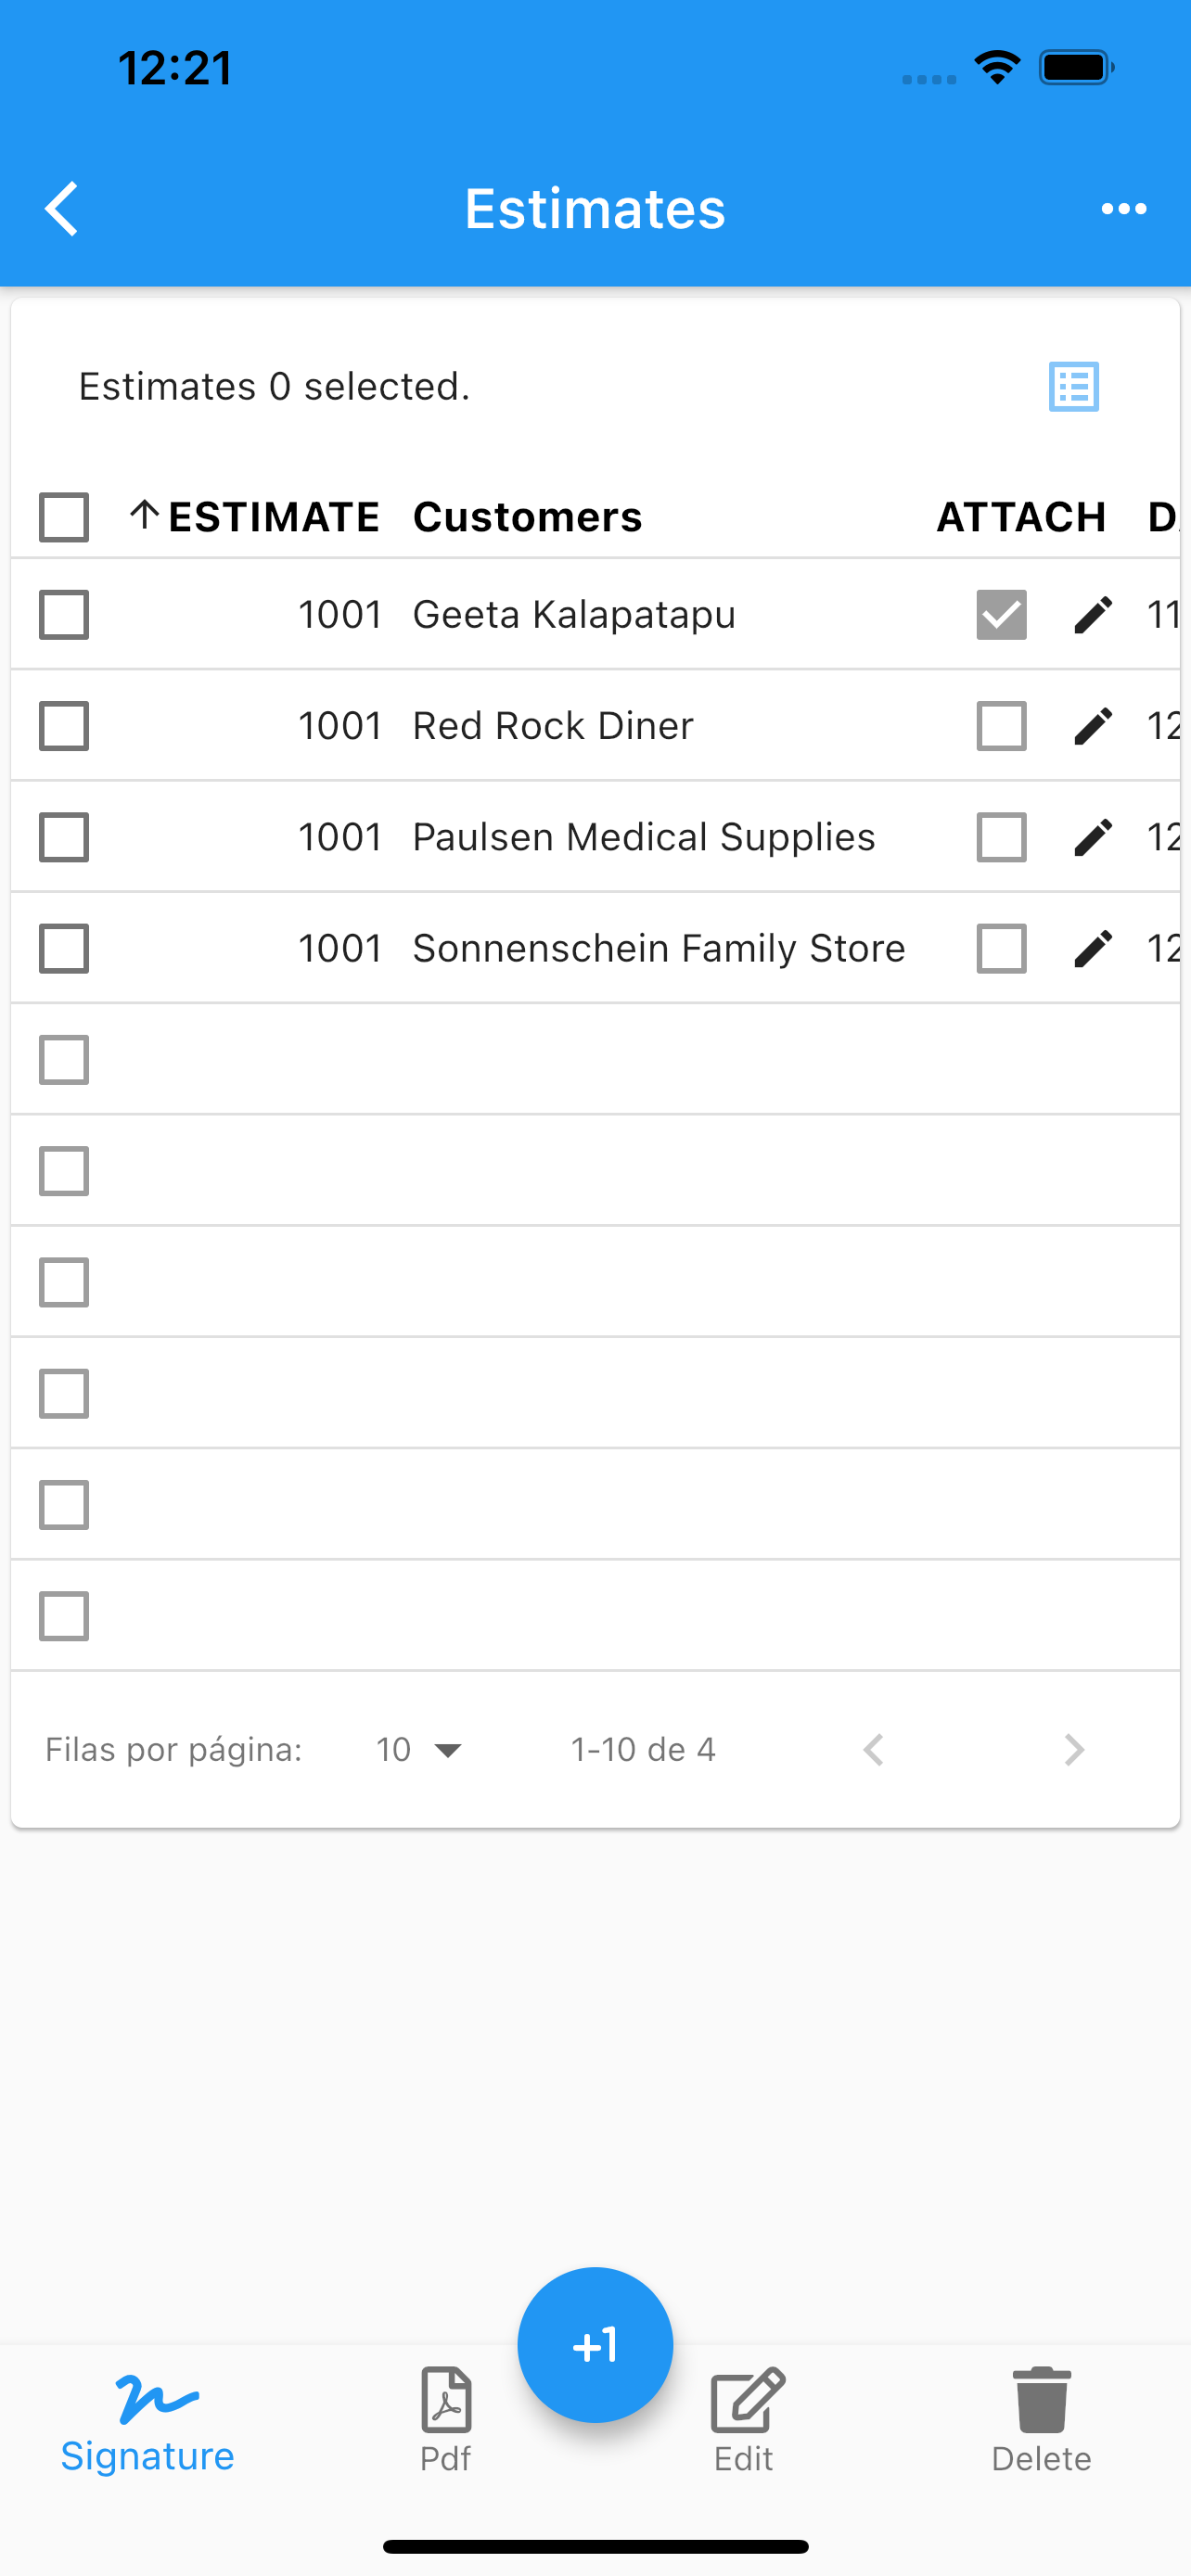Tap the pencil icon for Red Rock Diner

1093,726
